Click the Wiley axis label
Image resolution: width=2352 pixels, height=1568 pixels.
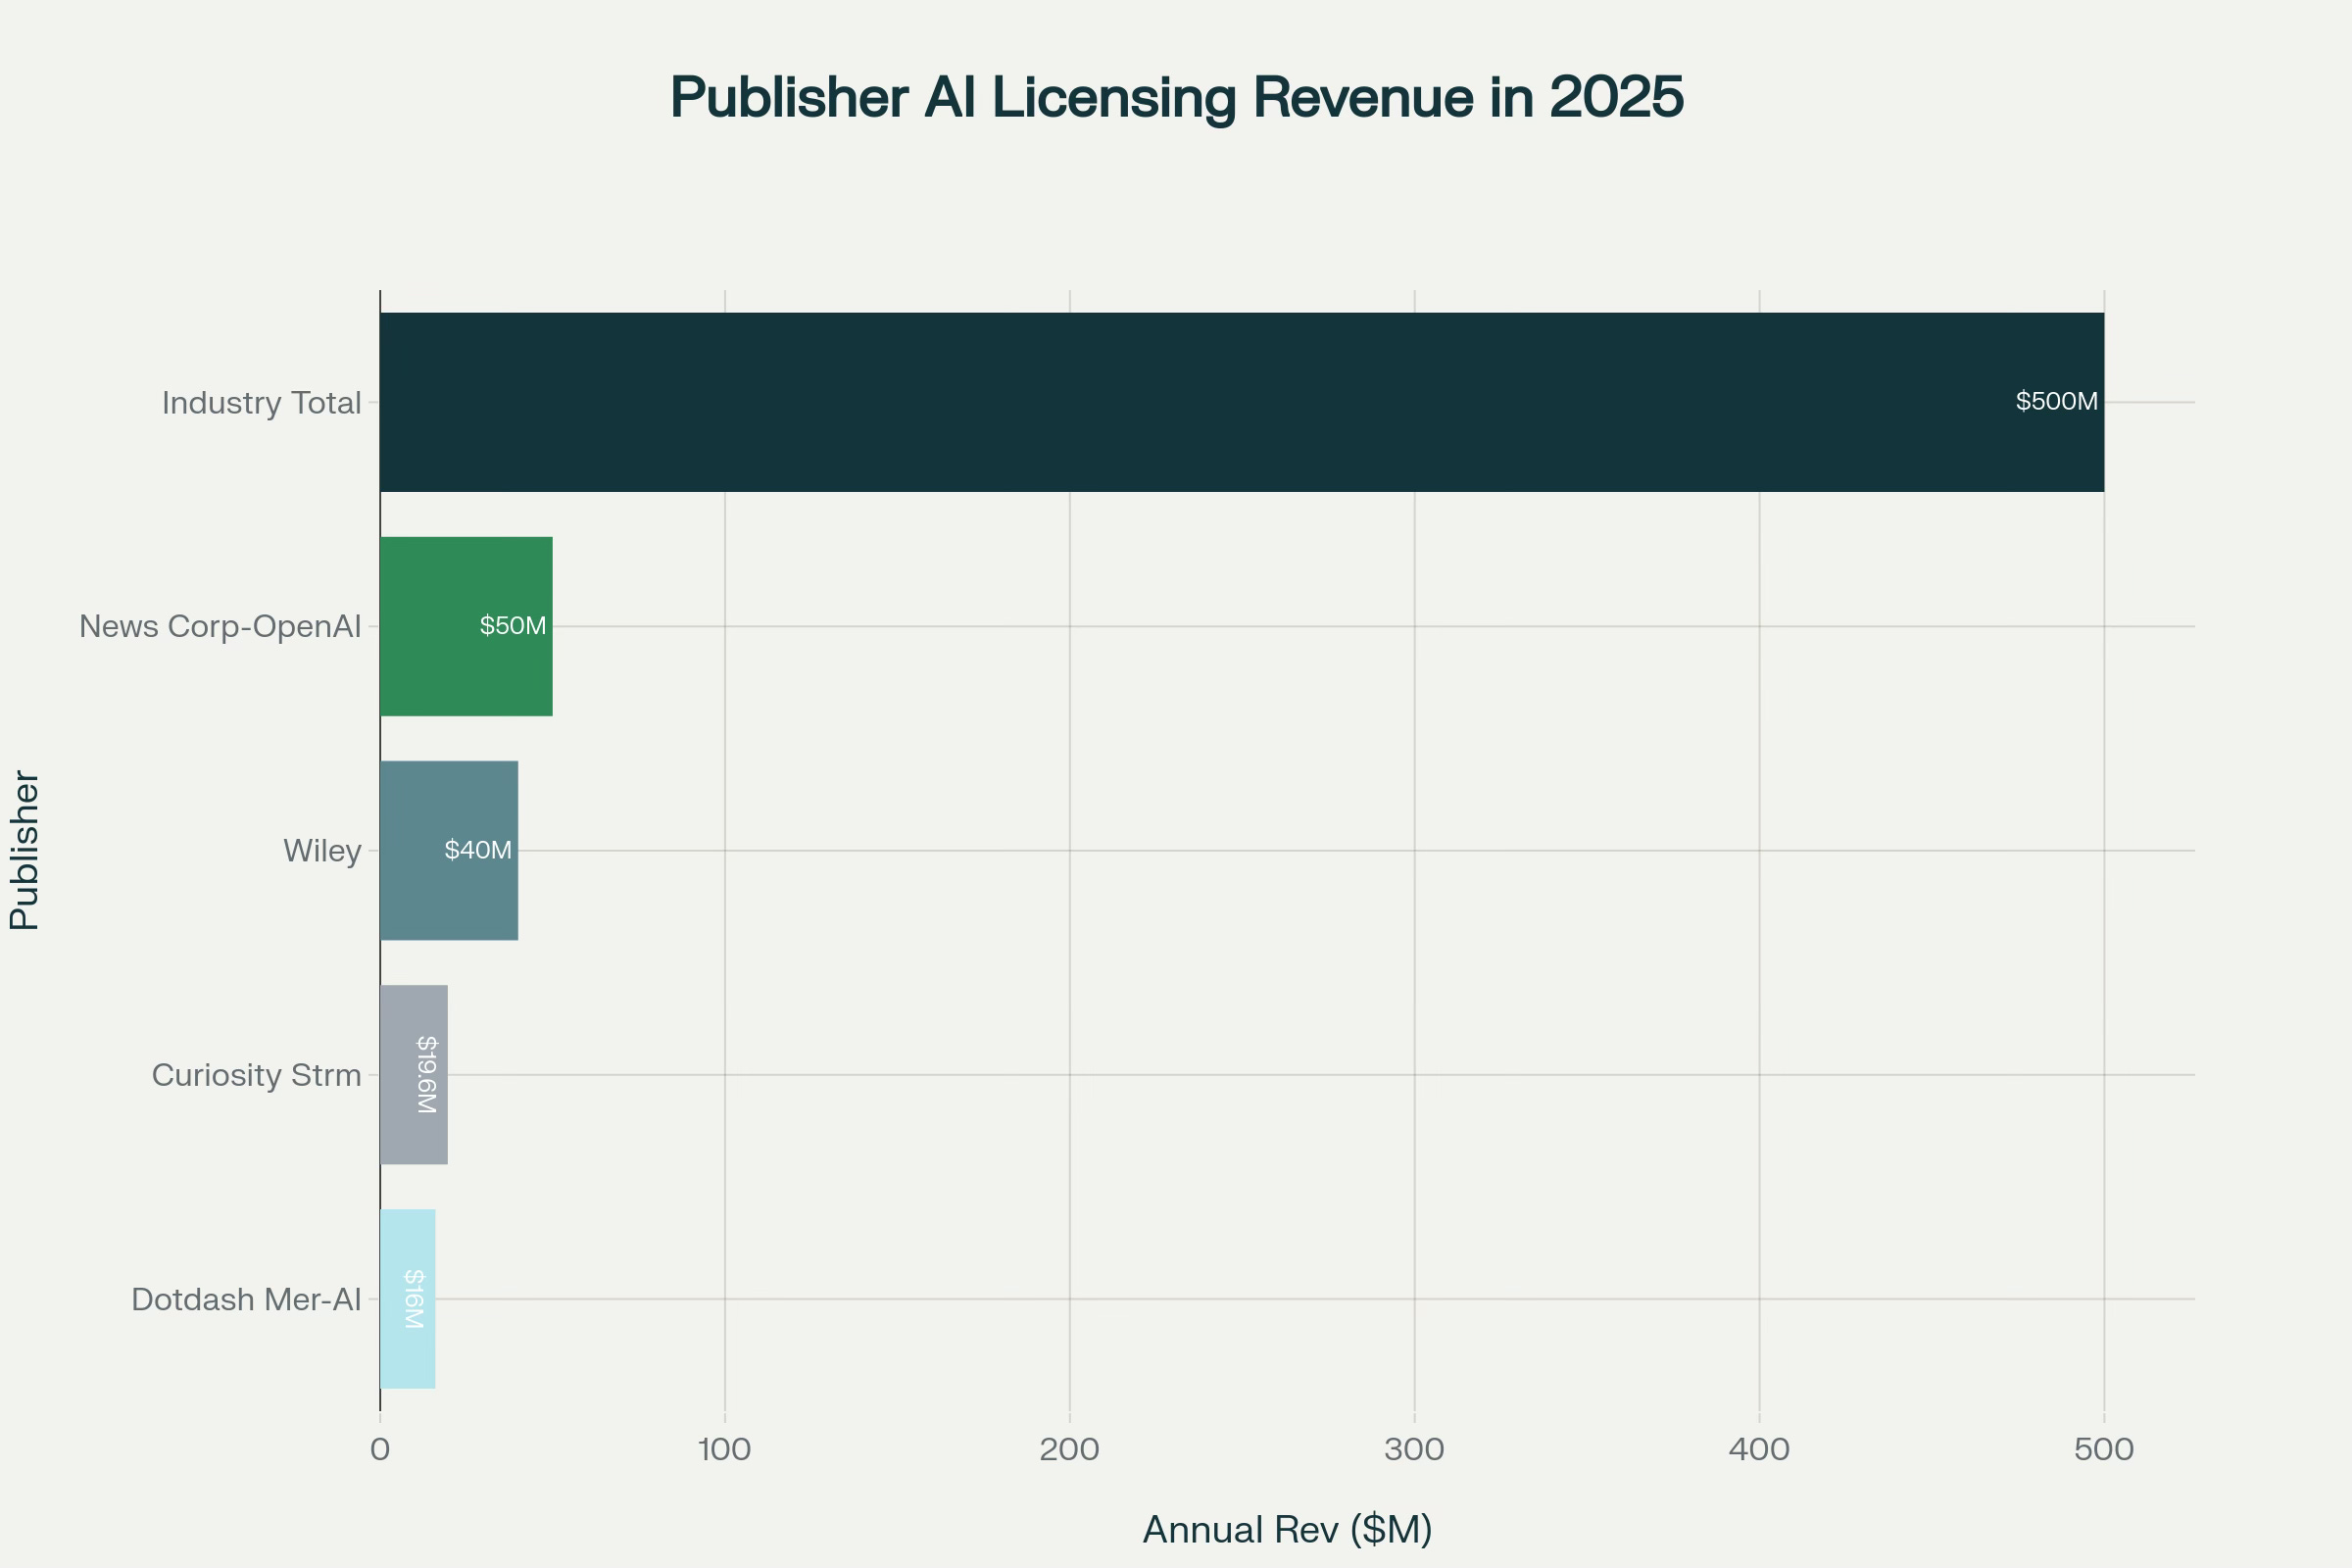click(x=322, y=851)
